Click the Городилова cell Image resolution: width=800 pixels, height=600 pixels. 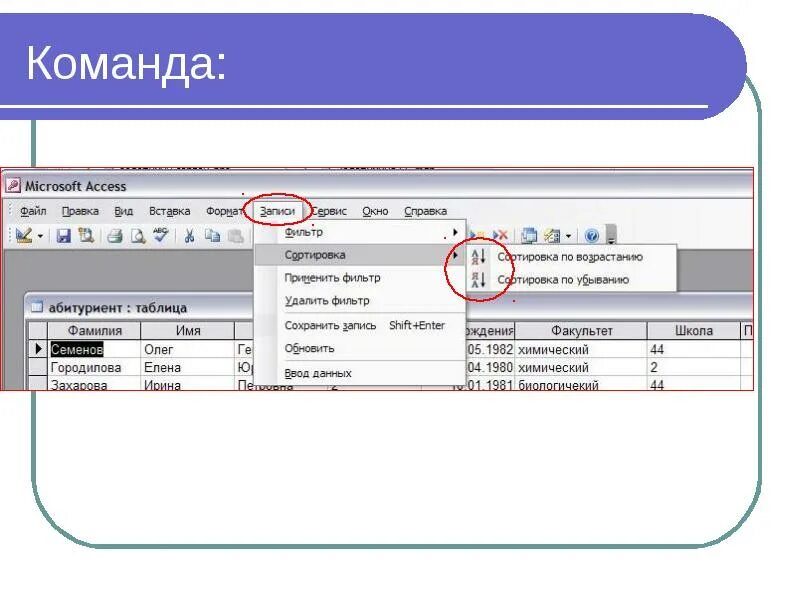pos(94,367)
